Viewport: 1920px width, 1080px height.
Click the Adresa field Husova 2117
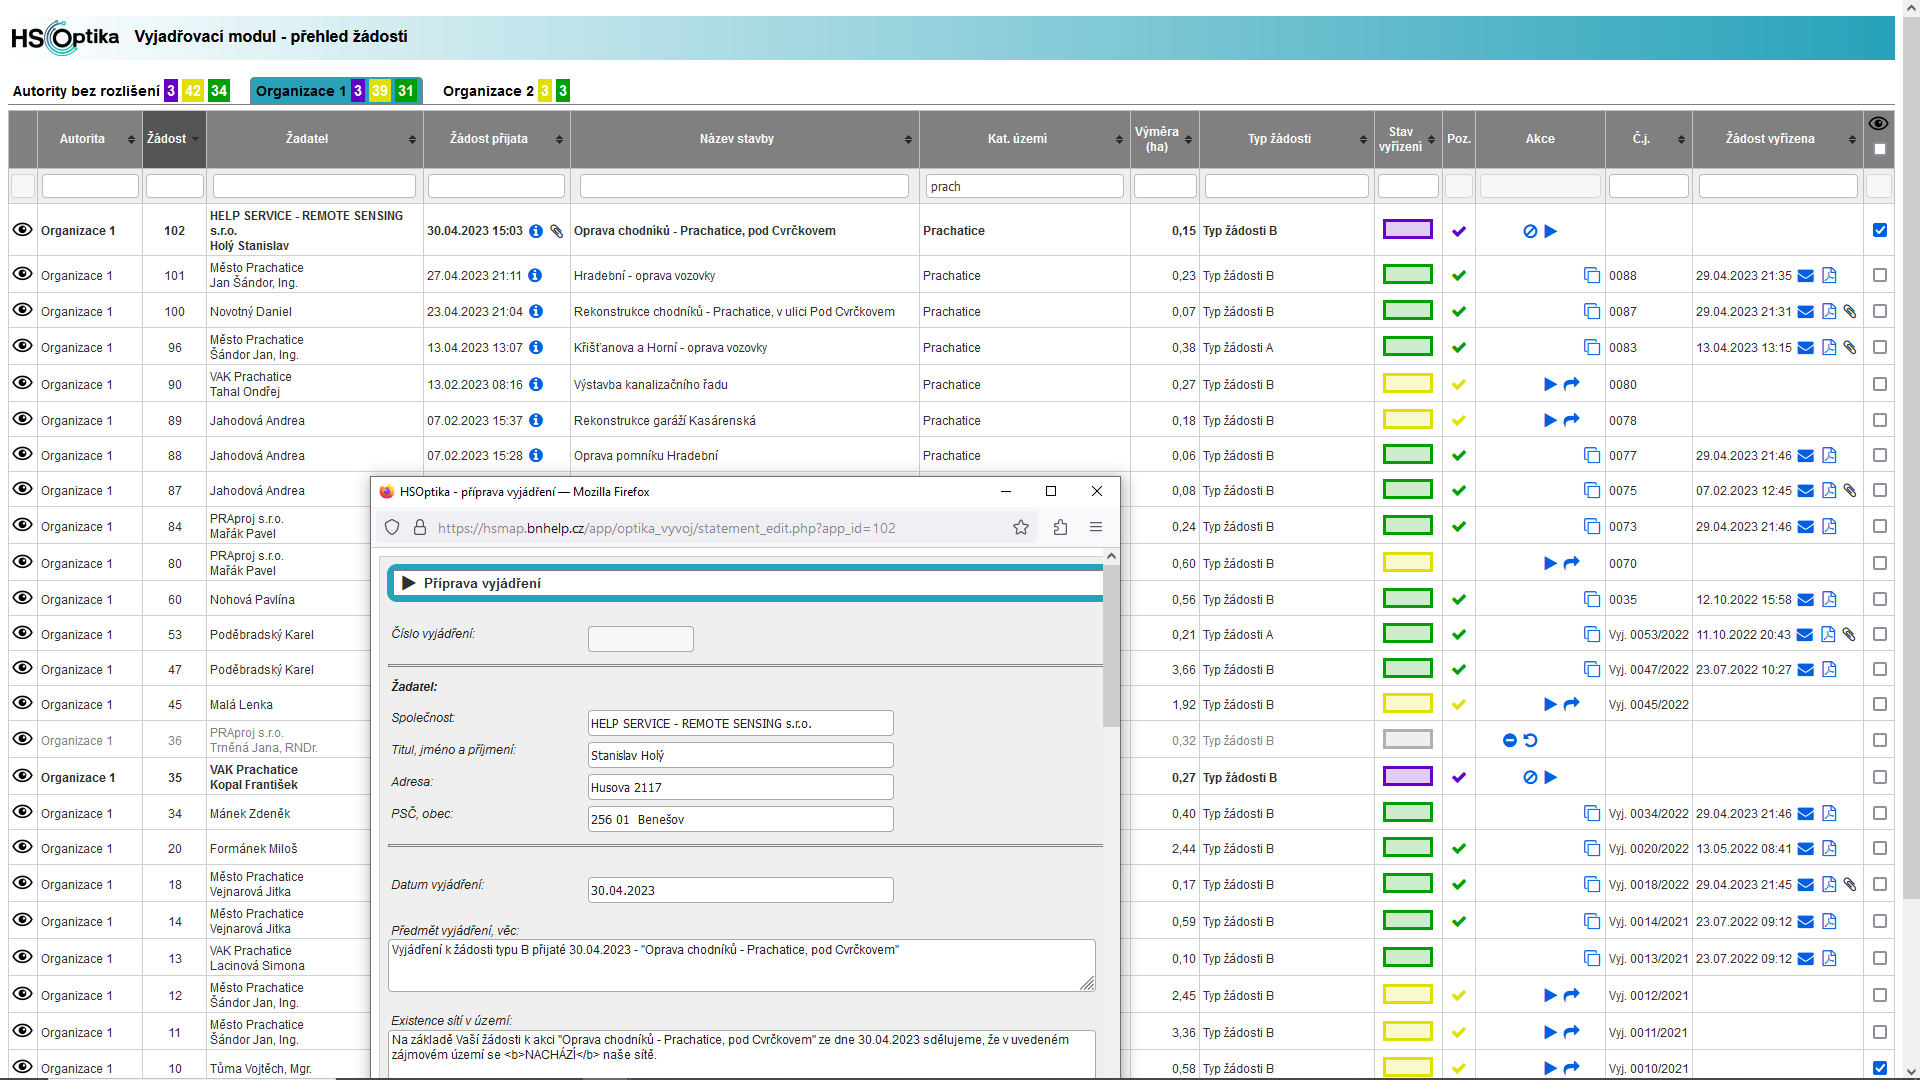pyautogui.click(x=741, y=787)
